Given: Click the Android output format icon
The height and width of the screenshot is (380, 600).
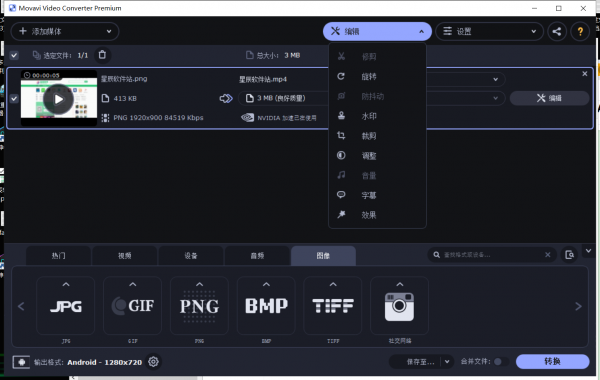Looking at the screenshot, I should click(21, 362).
